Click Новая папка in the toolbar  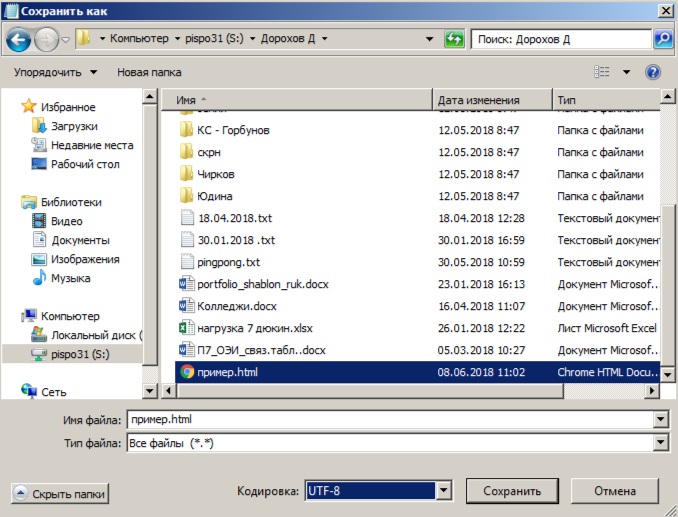[149, 72]
